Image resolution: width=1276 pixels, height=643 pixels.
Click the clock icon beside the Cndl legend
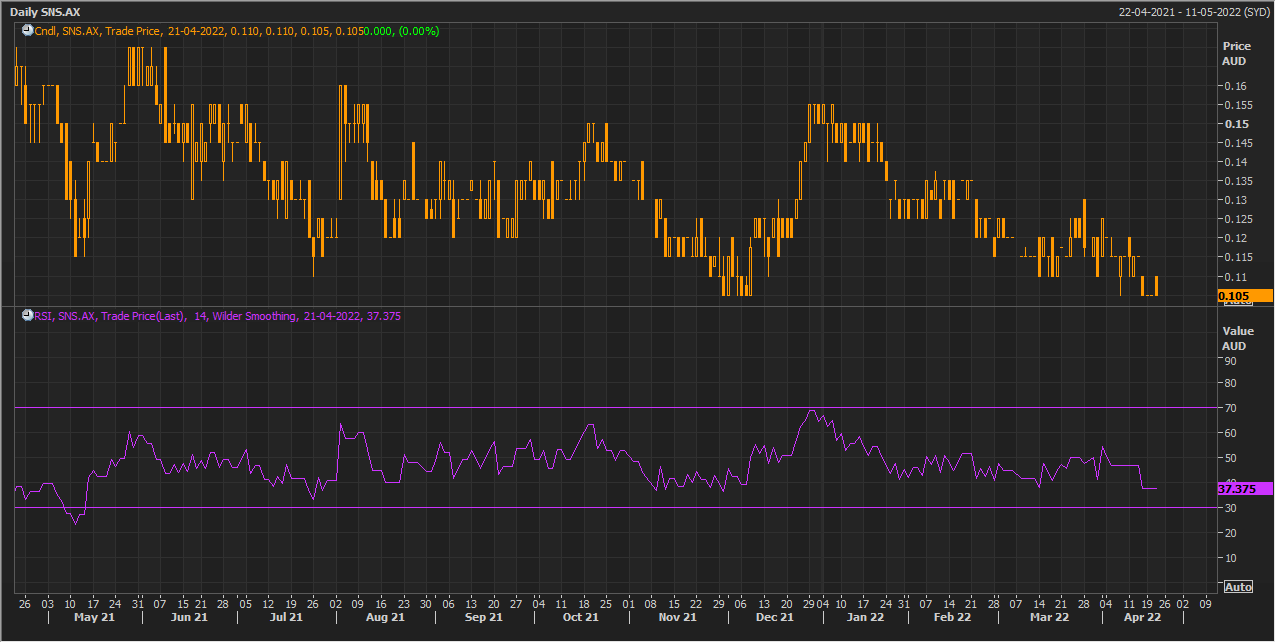pyautogui.click(x=27, y=31)
